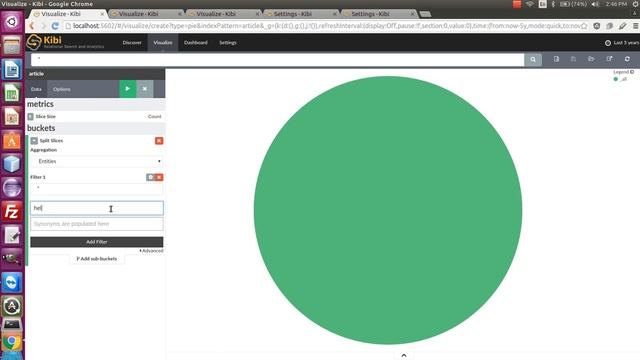Open the Dashboard page
The width and height of the screenshot is (640, 360).
[196, 42]
